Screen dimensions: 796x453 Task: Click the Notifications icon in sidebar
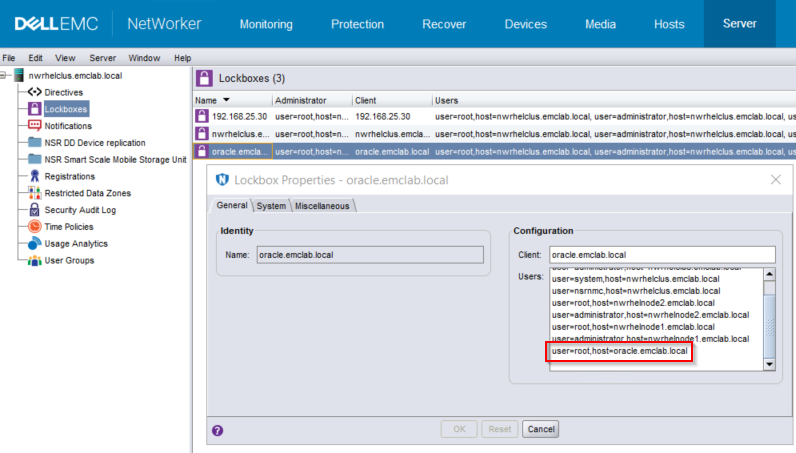[35, 125]
